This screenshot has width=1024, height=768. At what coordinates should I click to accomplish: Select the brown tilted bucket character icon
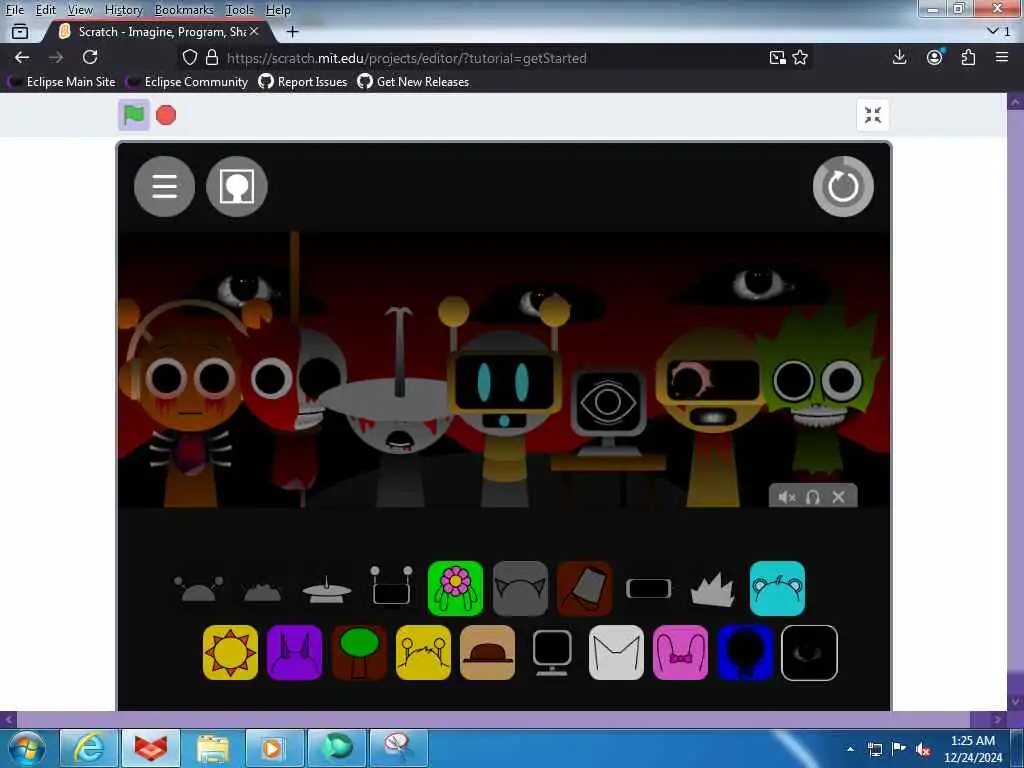pos(584,588)
